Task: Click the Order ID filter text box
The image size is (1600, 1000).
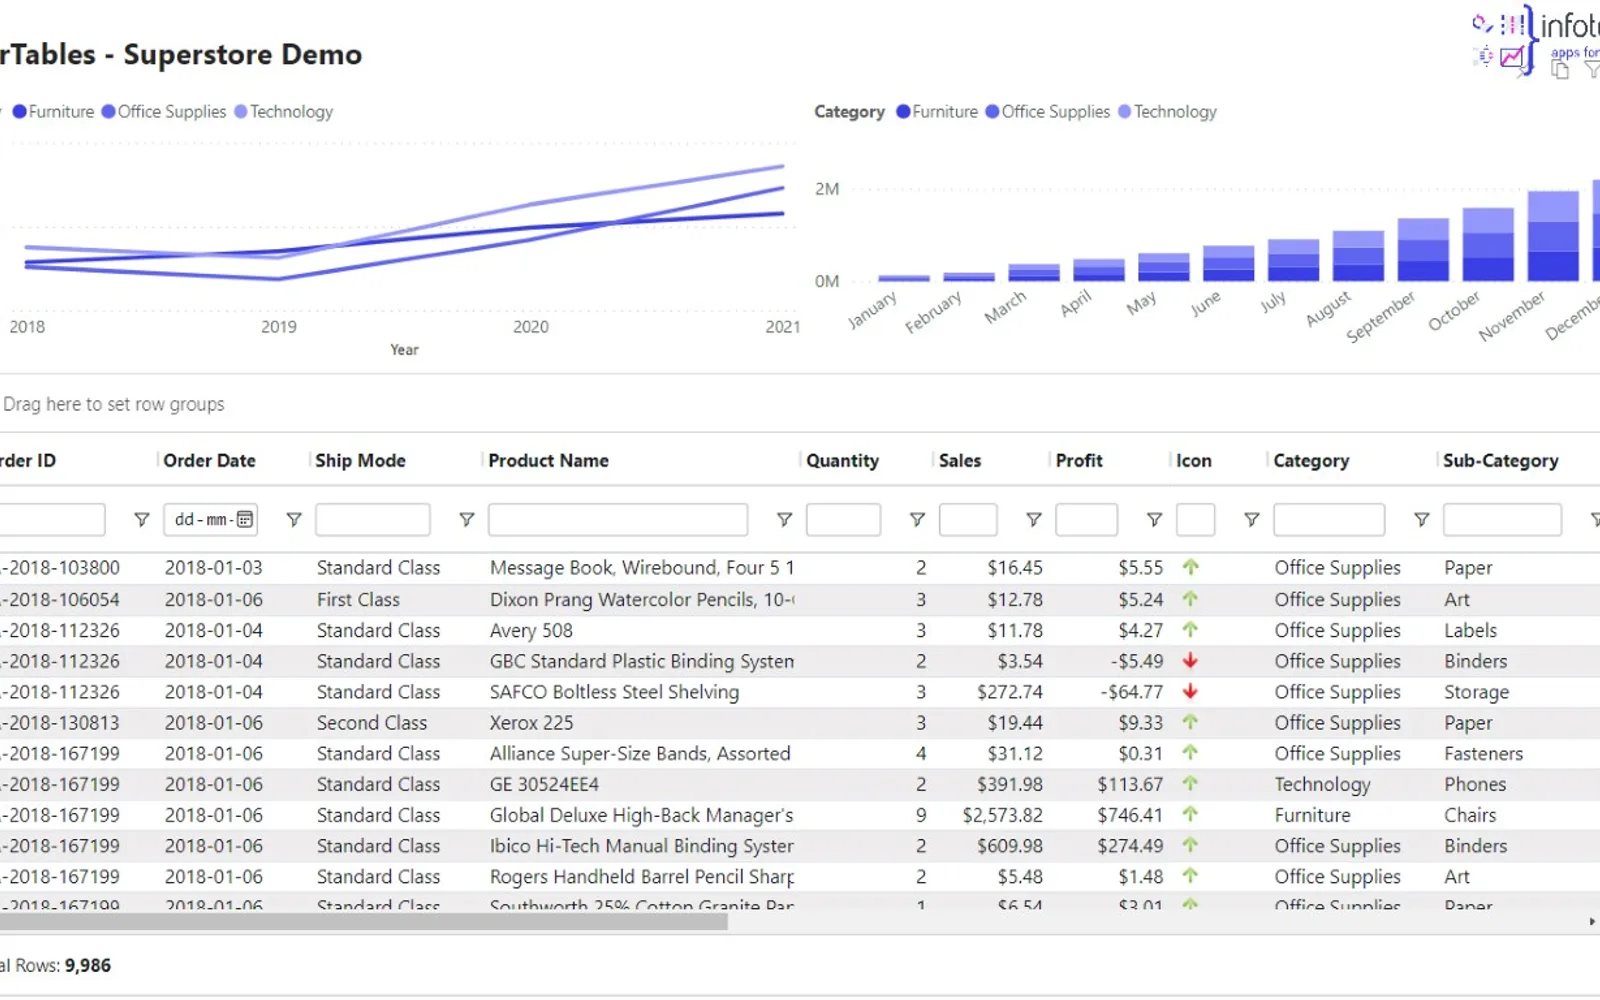Action: (50, 519)
